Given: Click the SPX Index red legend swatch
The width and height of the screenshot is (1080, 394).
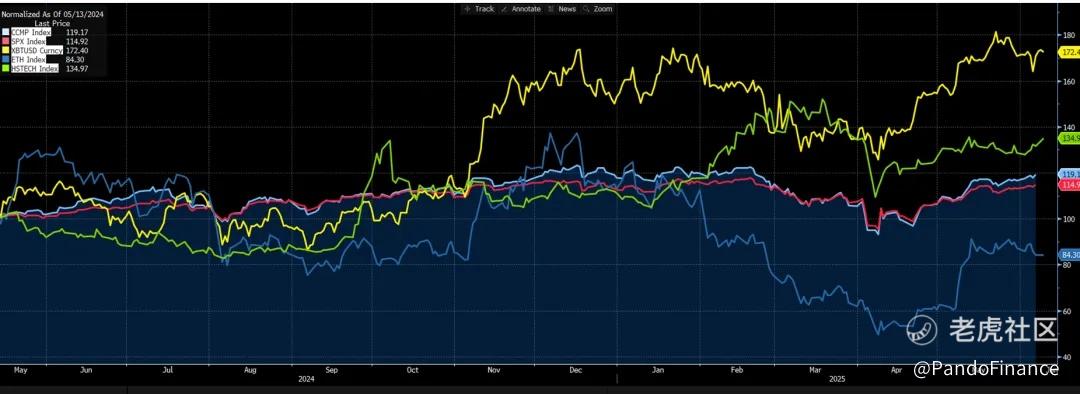Looking at the screenshot, I should click(x=6, y=41).
